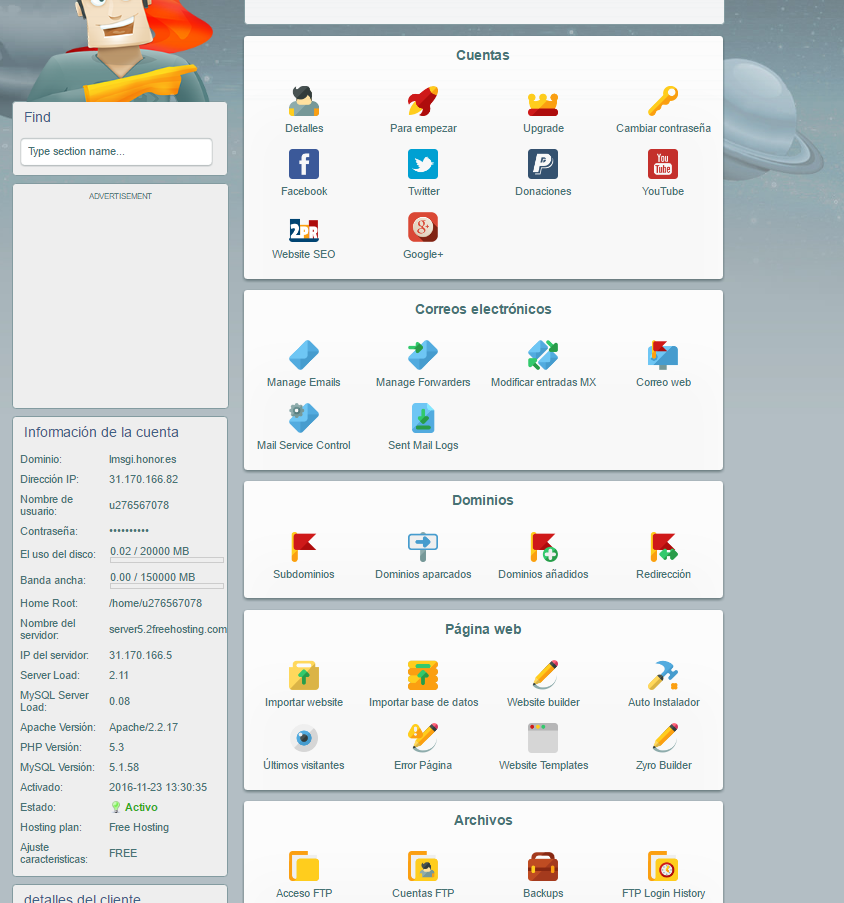844x903 pixels.
Task: Open Modificar entradas MX icon
Action: coord(543,356)
